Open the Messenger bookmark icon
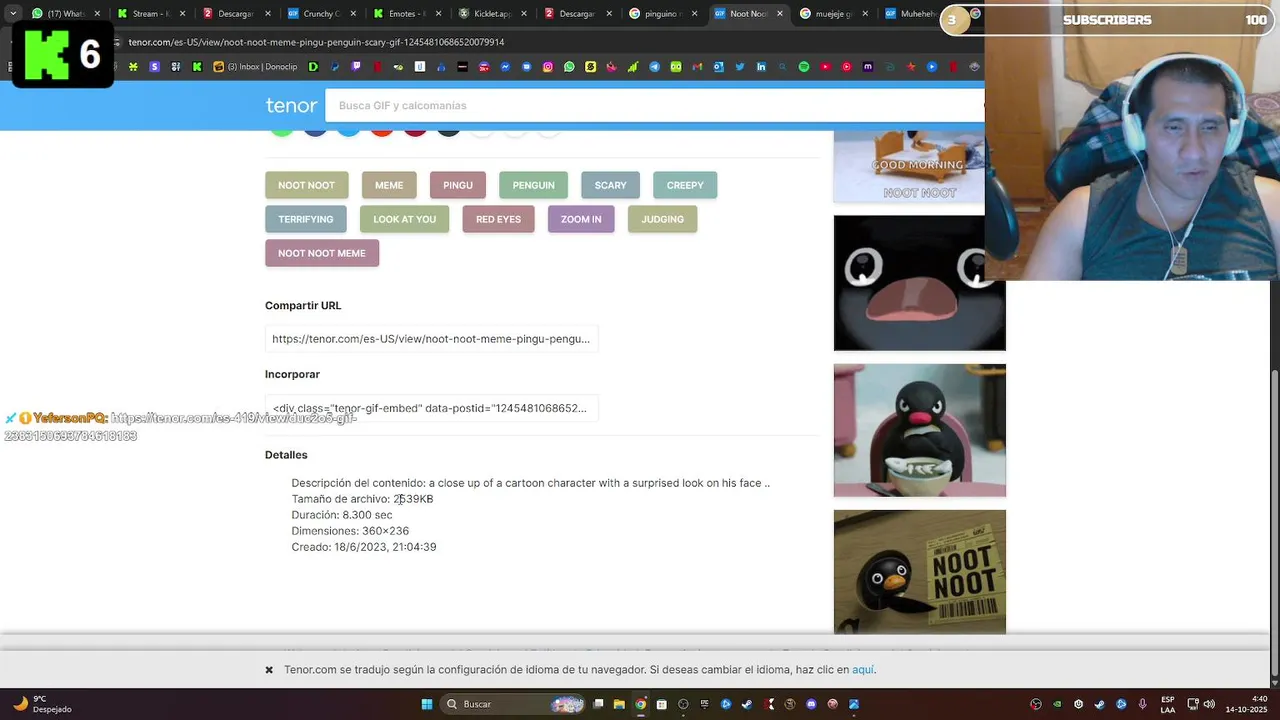 coord(506,67)
